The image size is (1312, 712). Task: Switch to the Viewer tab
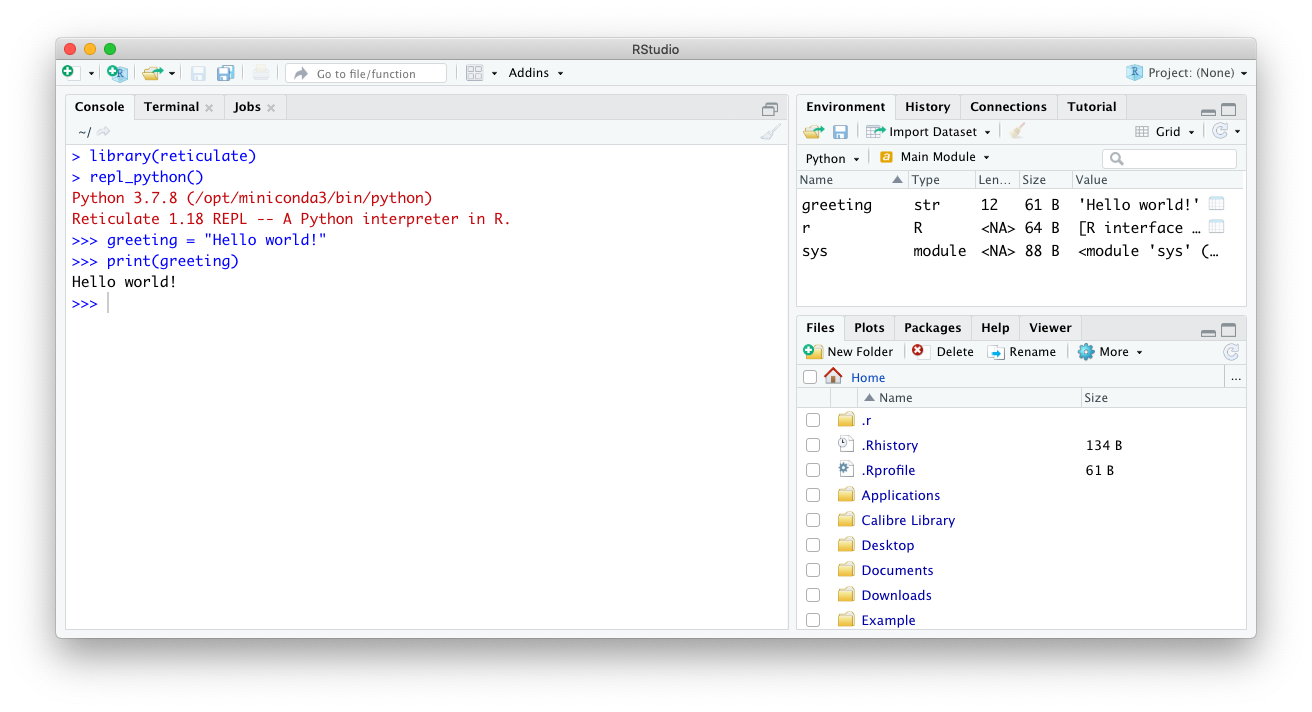pyautogui.click(x=1050, y=328)
